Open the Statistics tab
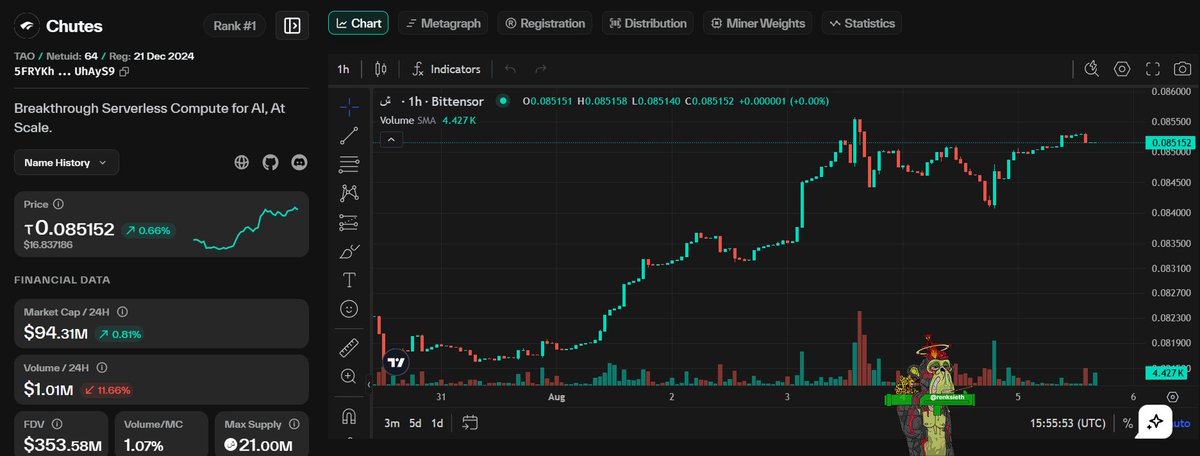The width and height of the screenshot is (1200, 456). tap(861, 23)
